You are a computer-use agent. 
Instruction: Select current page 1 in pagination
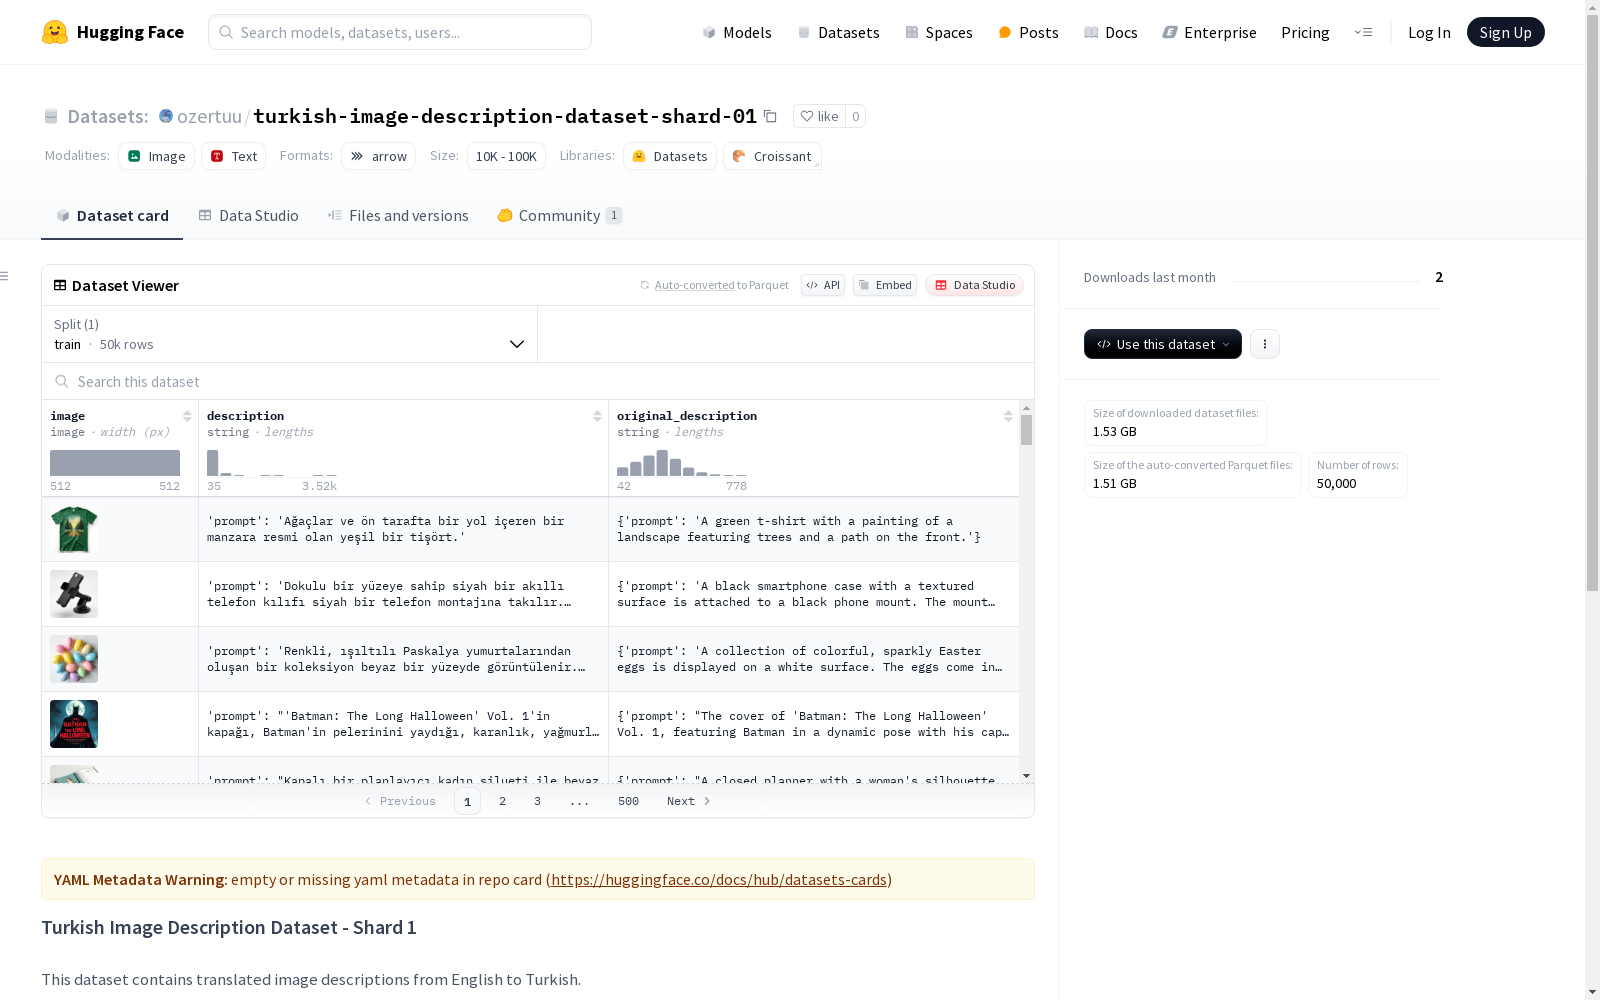467,801
